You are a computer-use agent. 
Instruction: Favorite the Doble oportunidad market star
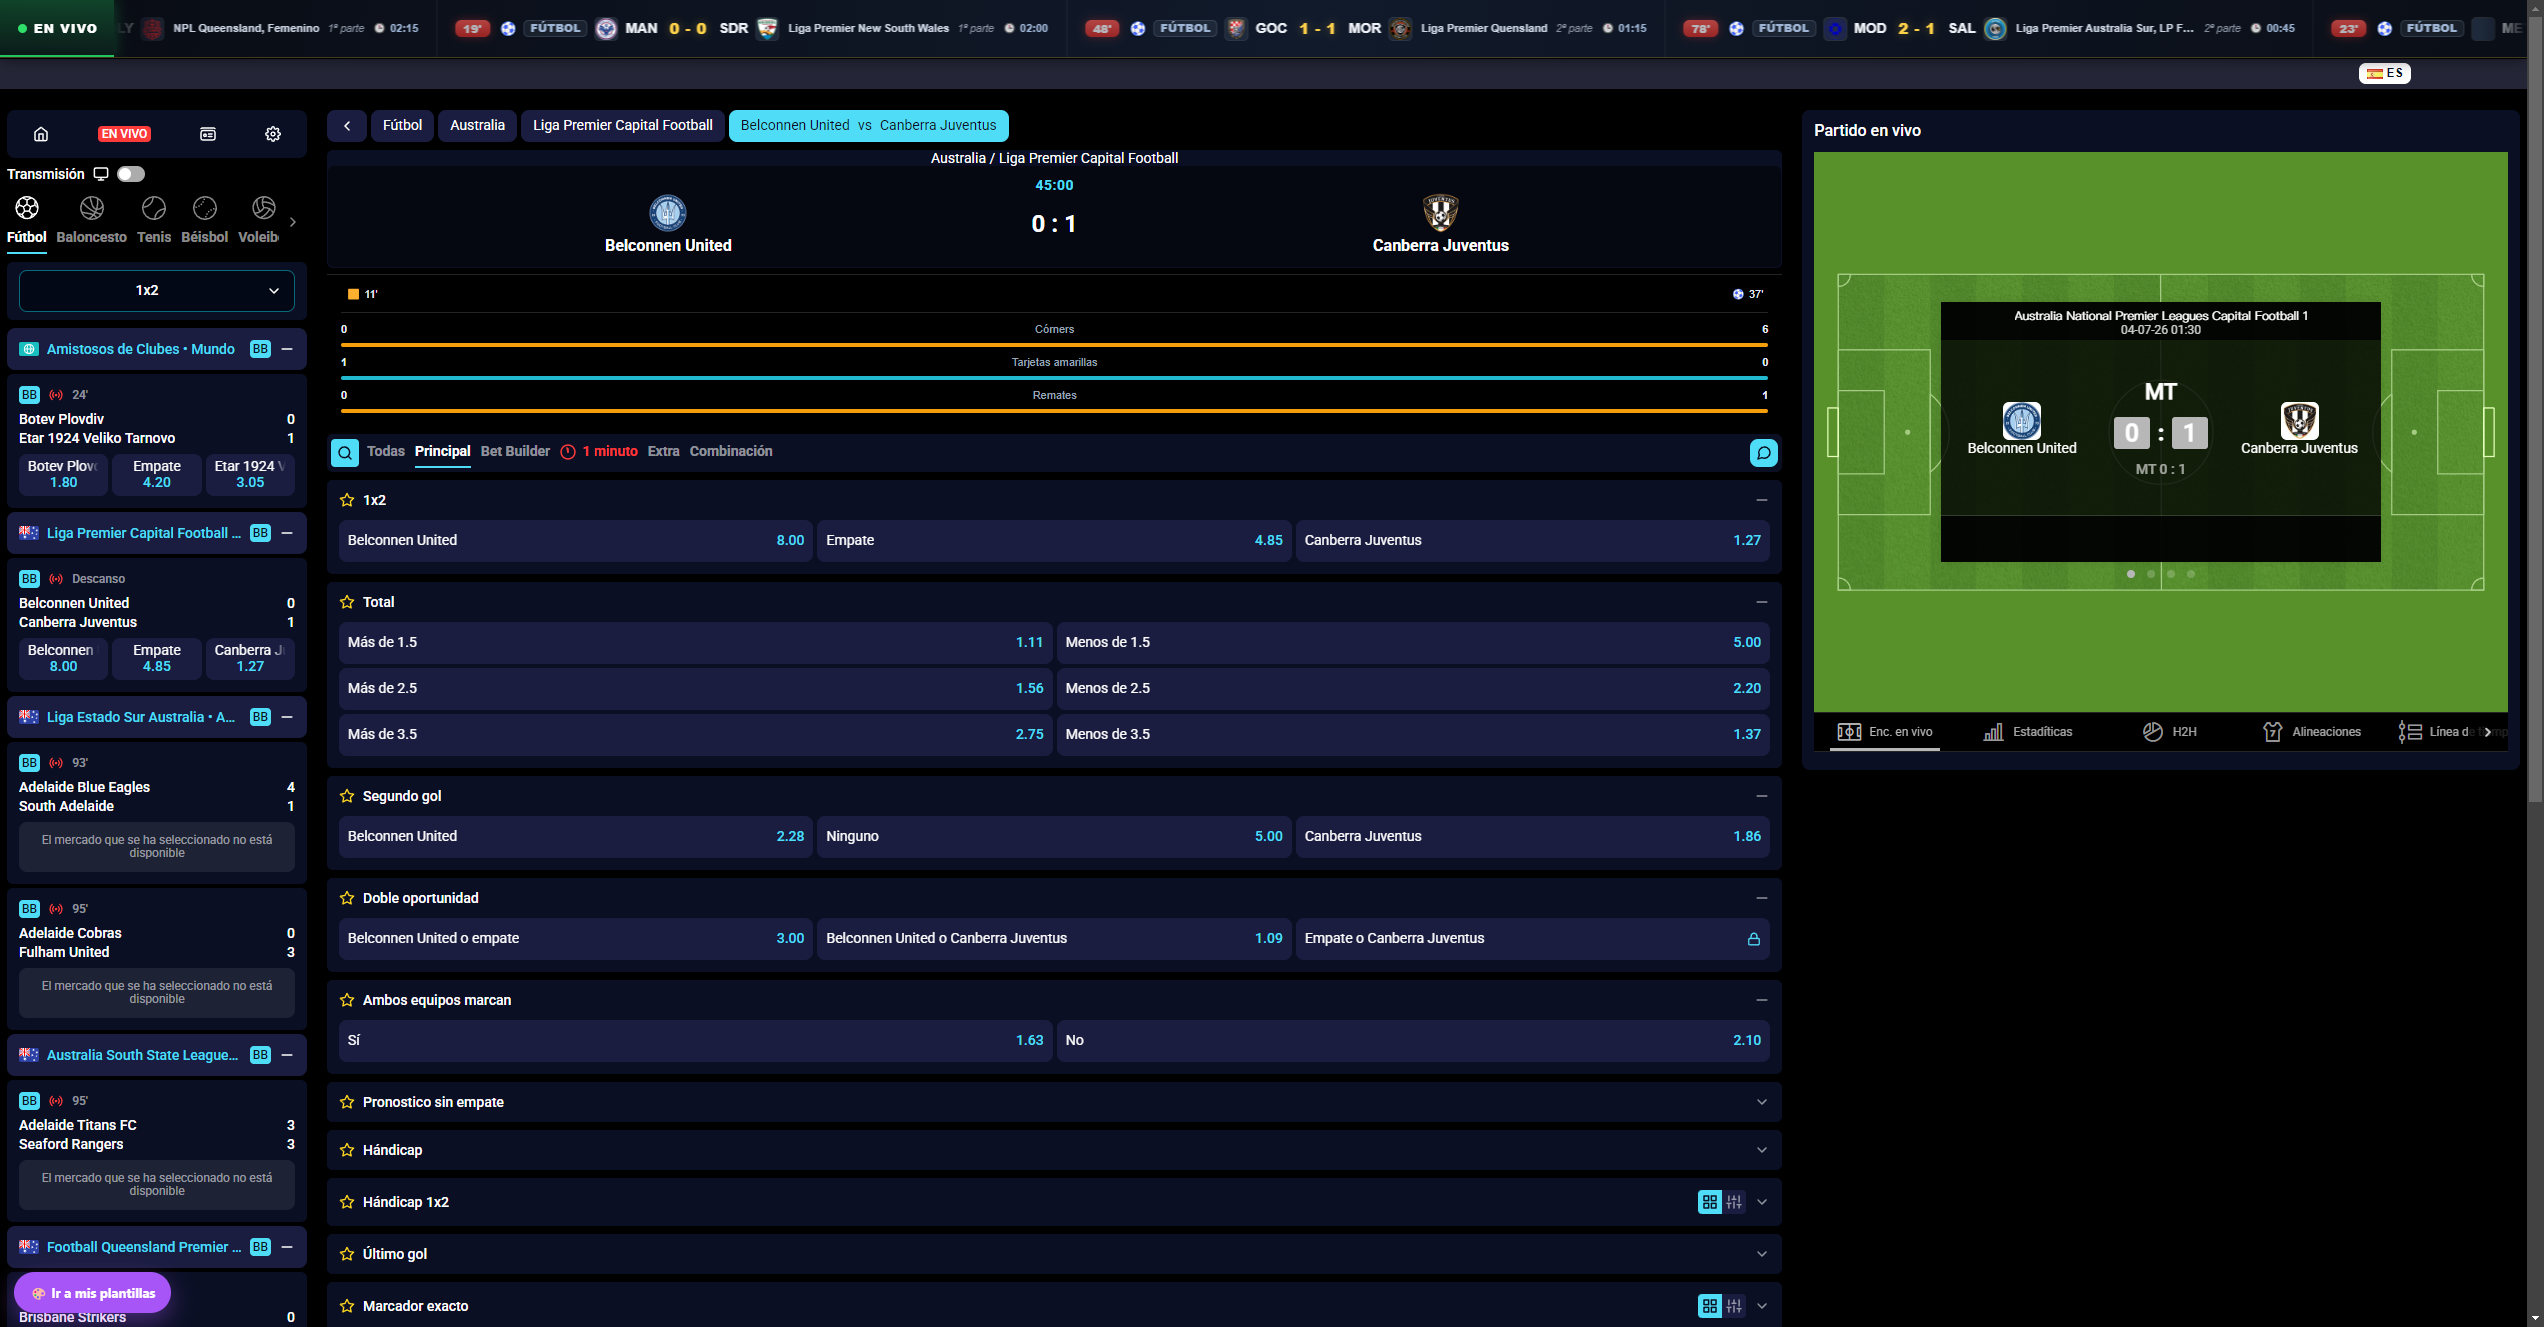click(347, 898)
